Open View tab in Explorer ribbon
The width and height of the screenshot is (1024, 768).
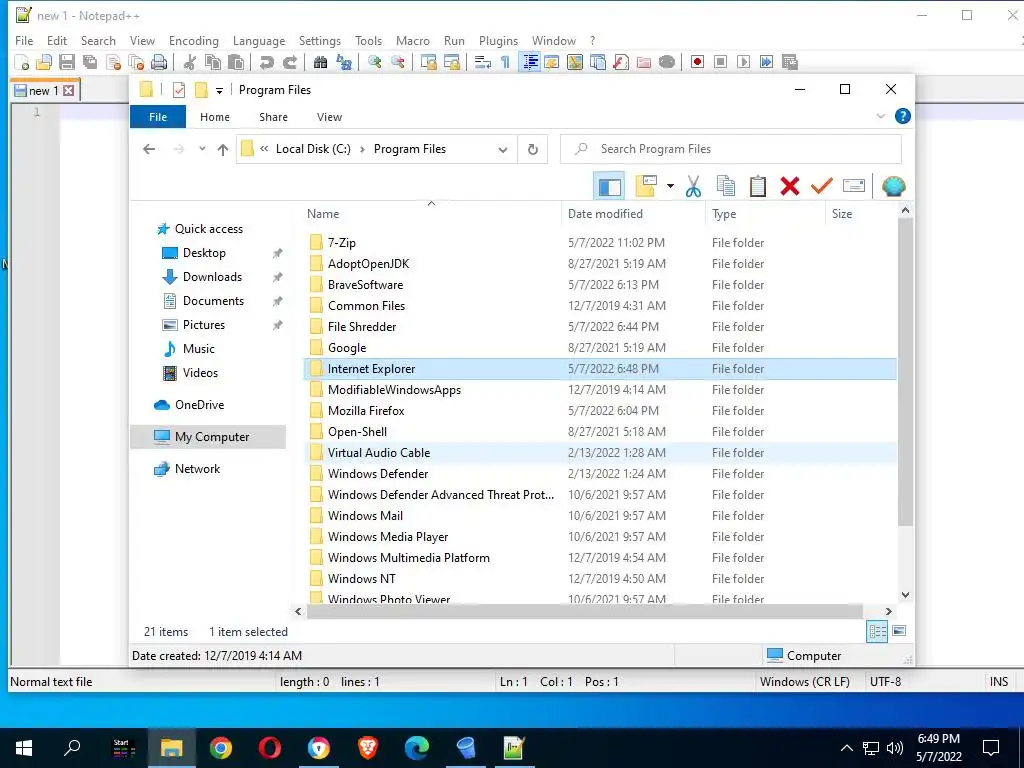[x=329, y=117]
